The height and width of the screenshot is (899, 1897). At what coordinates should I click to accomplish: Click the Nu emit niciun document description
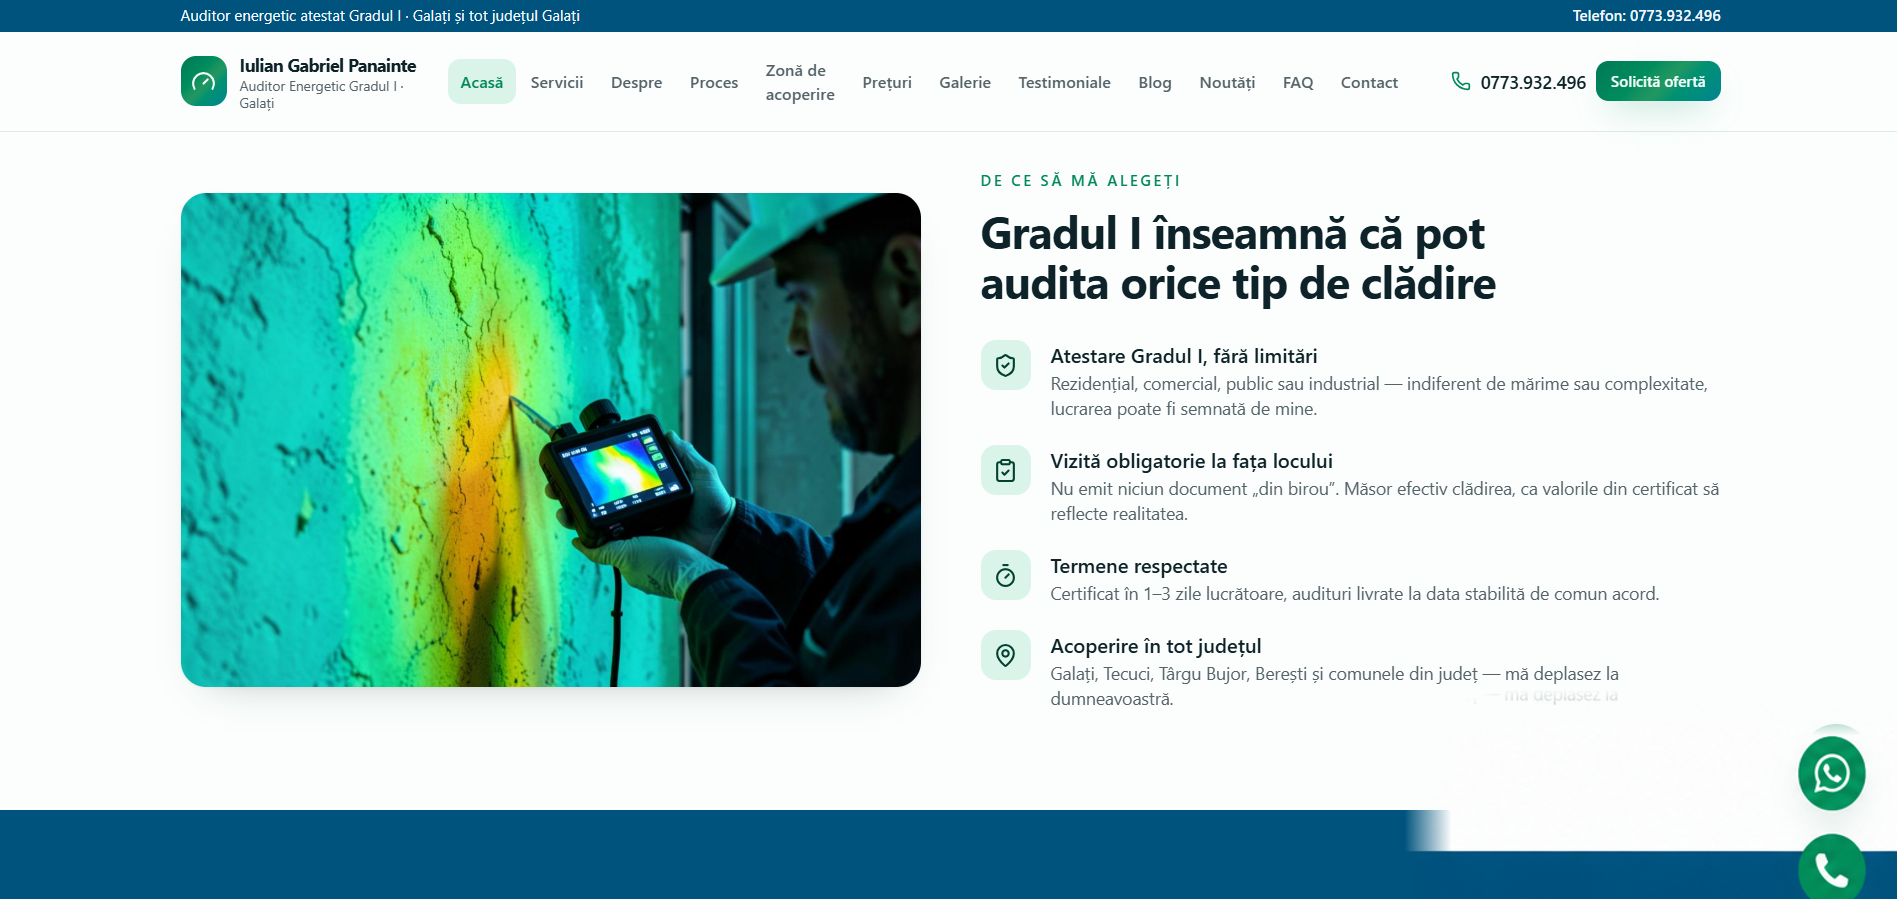[1385, 501]
